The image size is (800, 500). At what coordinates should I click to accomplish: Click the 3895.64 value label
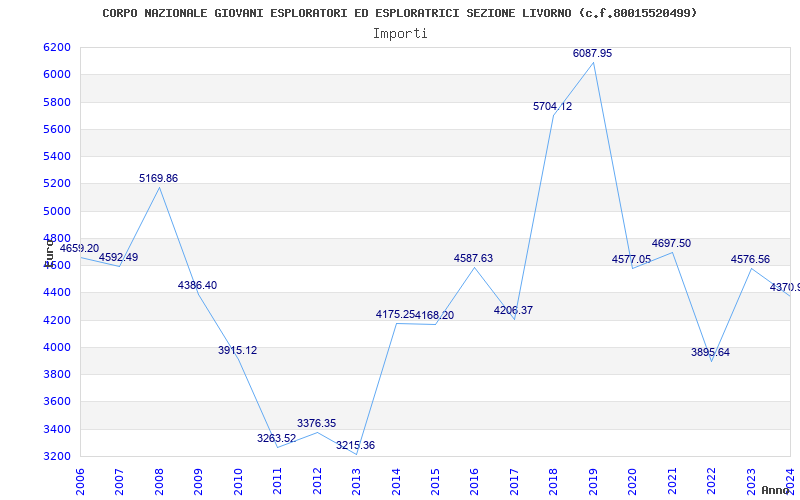(x=710, y=353)
